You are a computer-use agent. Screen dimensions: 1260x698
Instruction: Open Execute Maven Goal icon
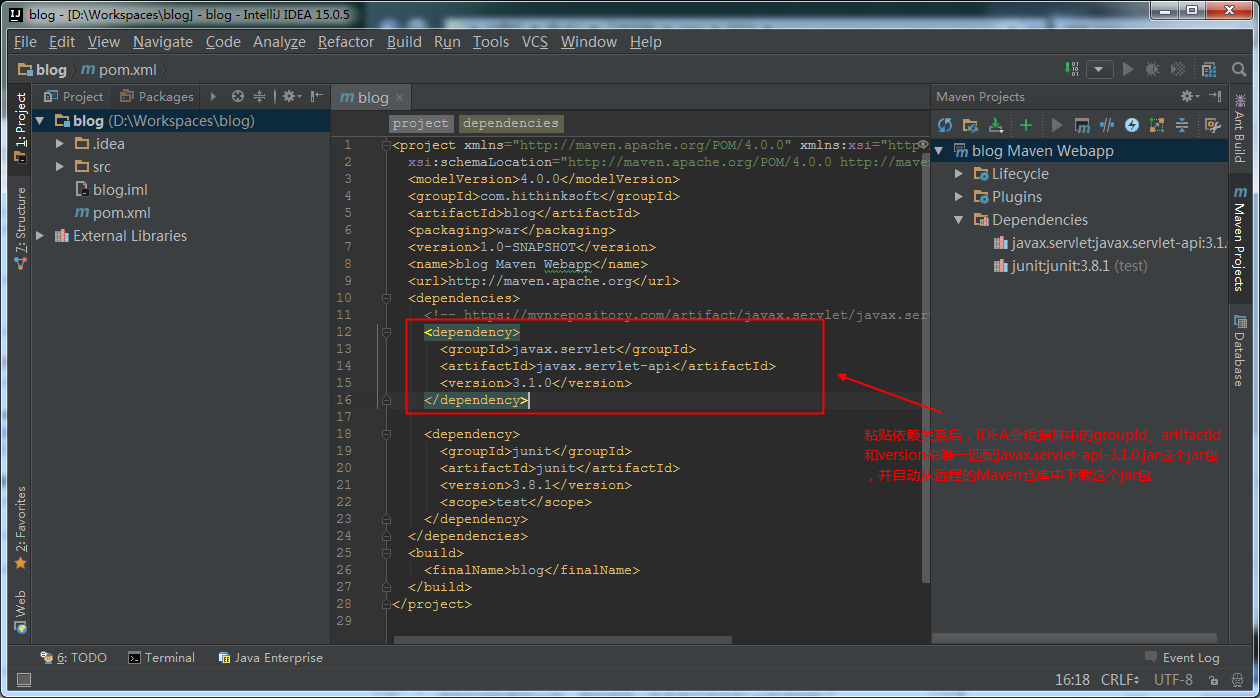point(1082,125)
